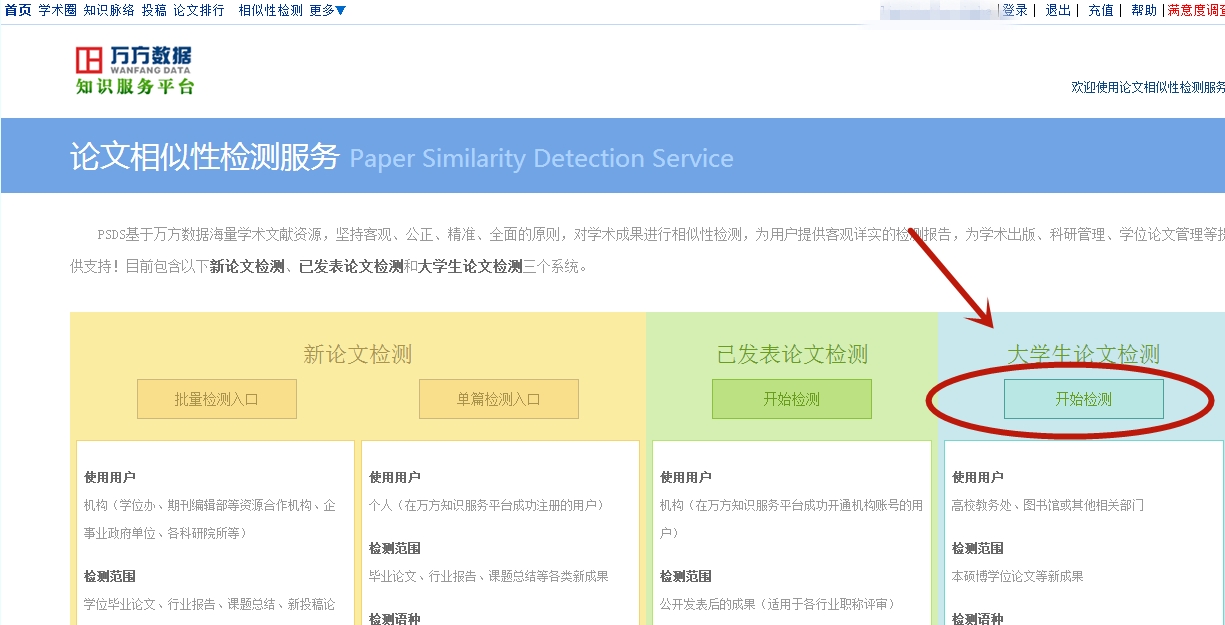1225x625 pixels.
Task: Open the 充值 link
Action: [1101, 10]
